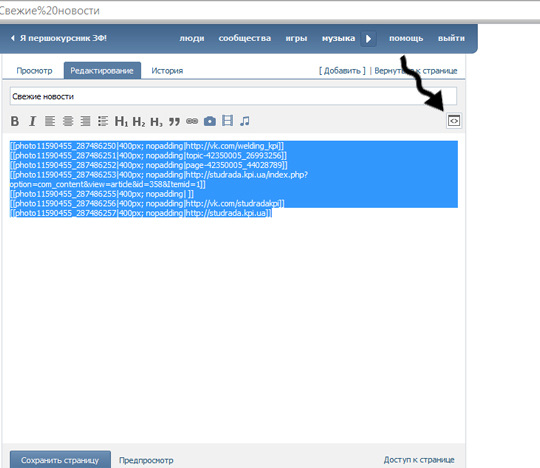The image size is (540, 468).
Task: Click the [ Добавить ] link
Action: pos(342,71)
